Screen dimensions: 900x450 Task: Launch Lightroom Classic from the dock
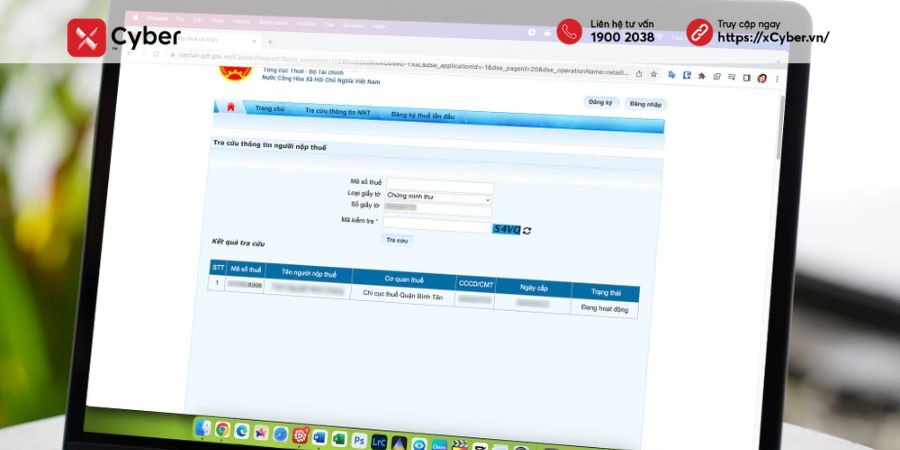click(x=379, y=443)
